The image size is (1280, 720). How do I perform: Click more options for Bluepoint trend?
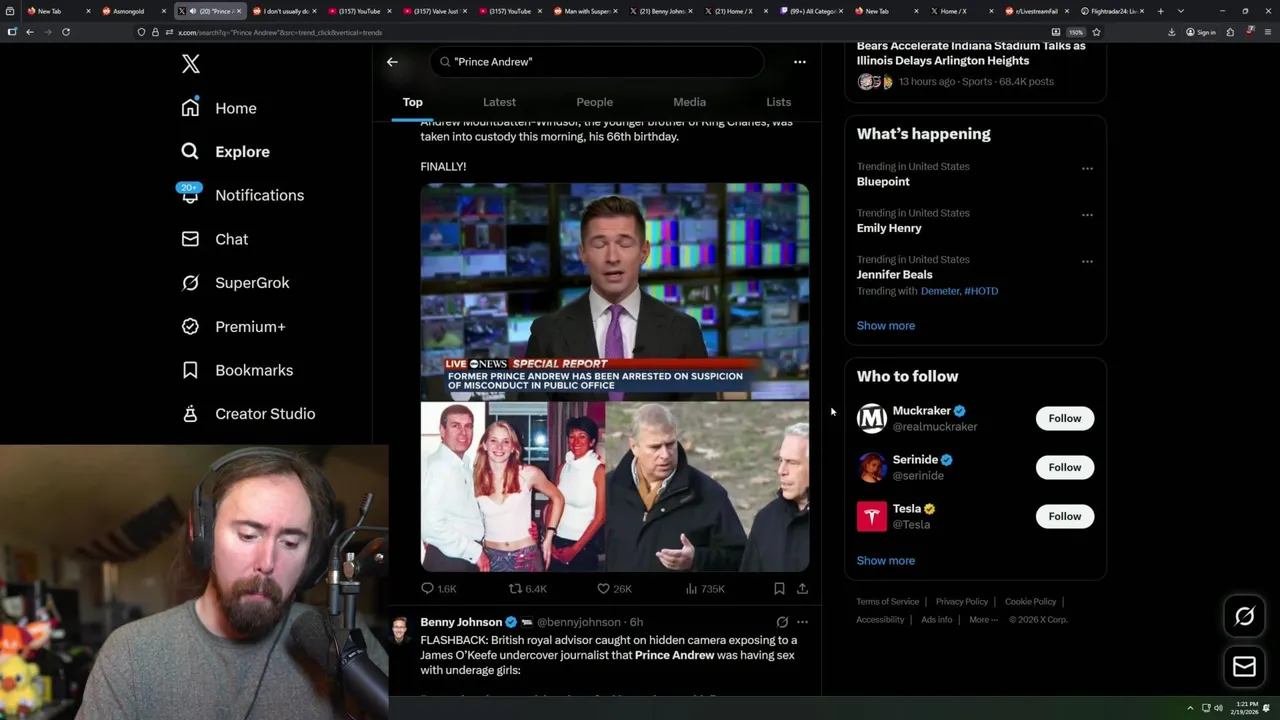(1087, 168)
